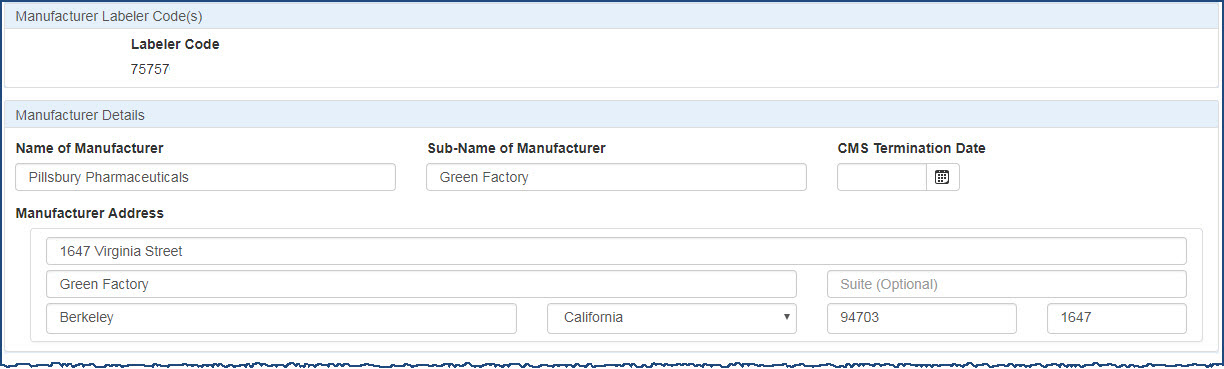Click the Manufacturer Labeler Code(s) panel header
This screenshot has height=369, width=1224.
click(x=612, y=17)
